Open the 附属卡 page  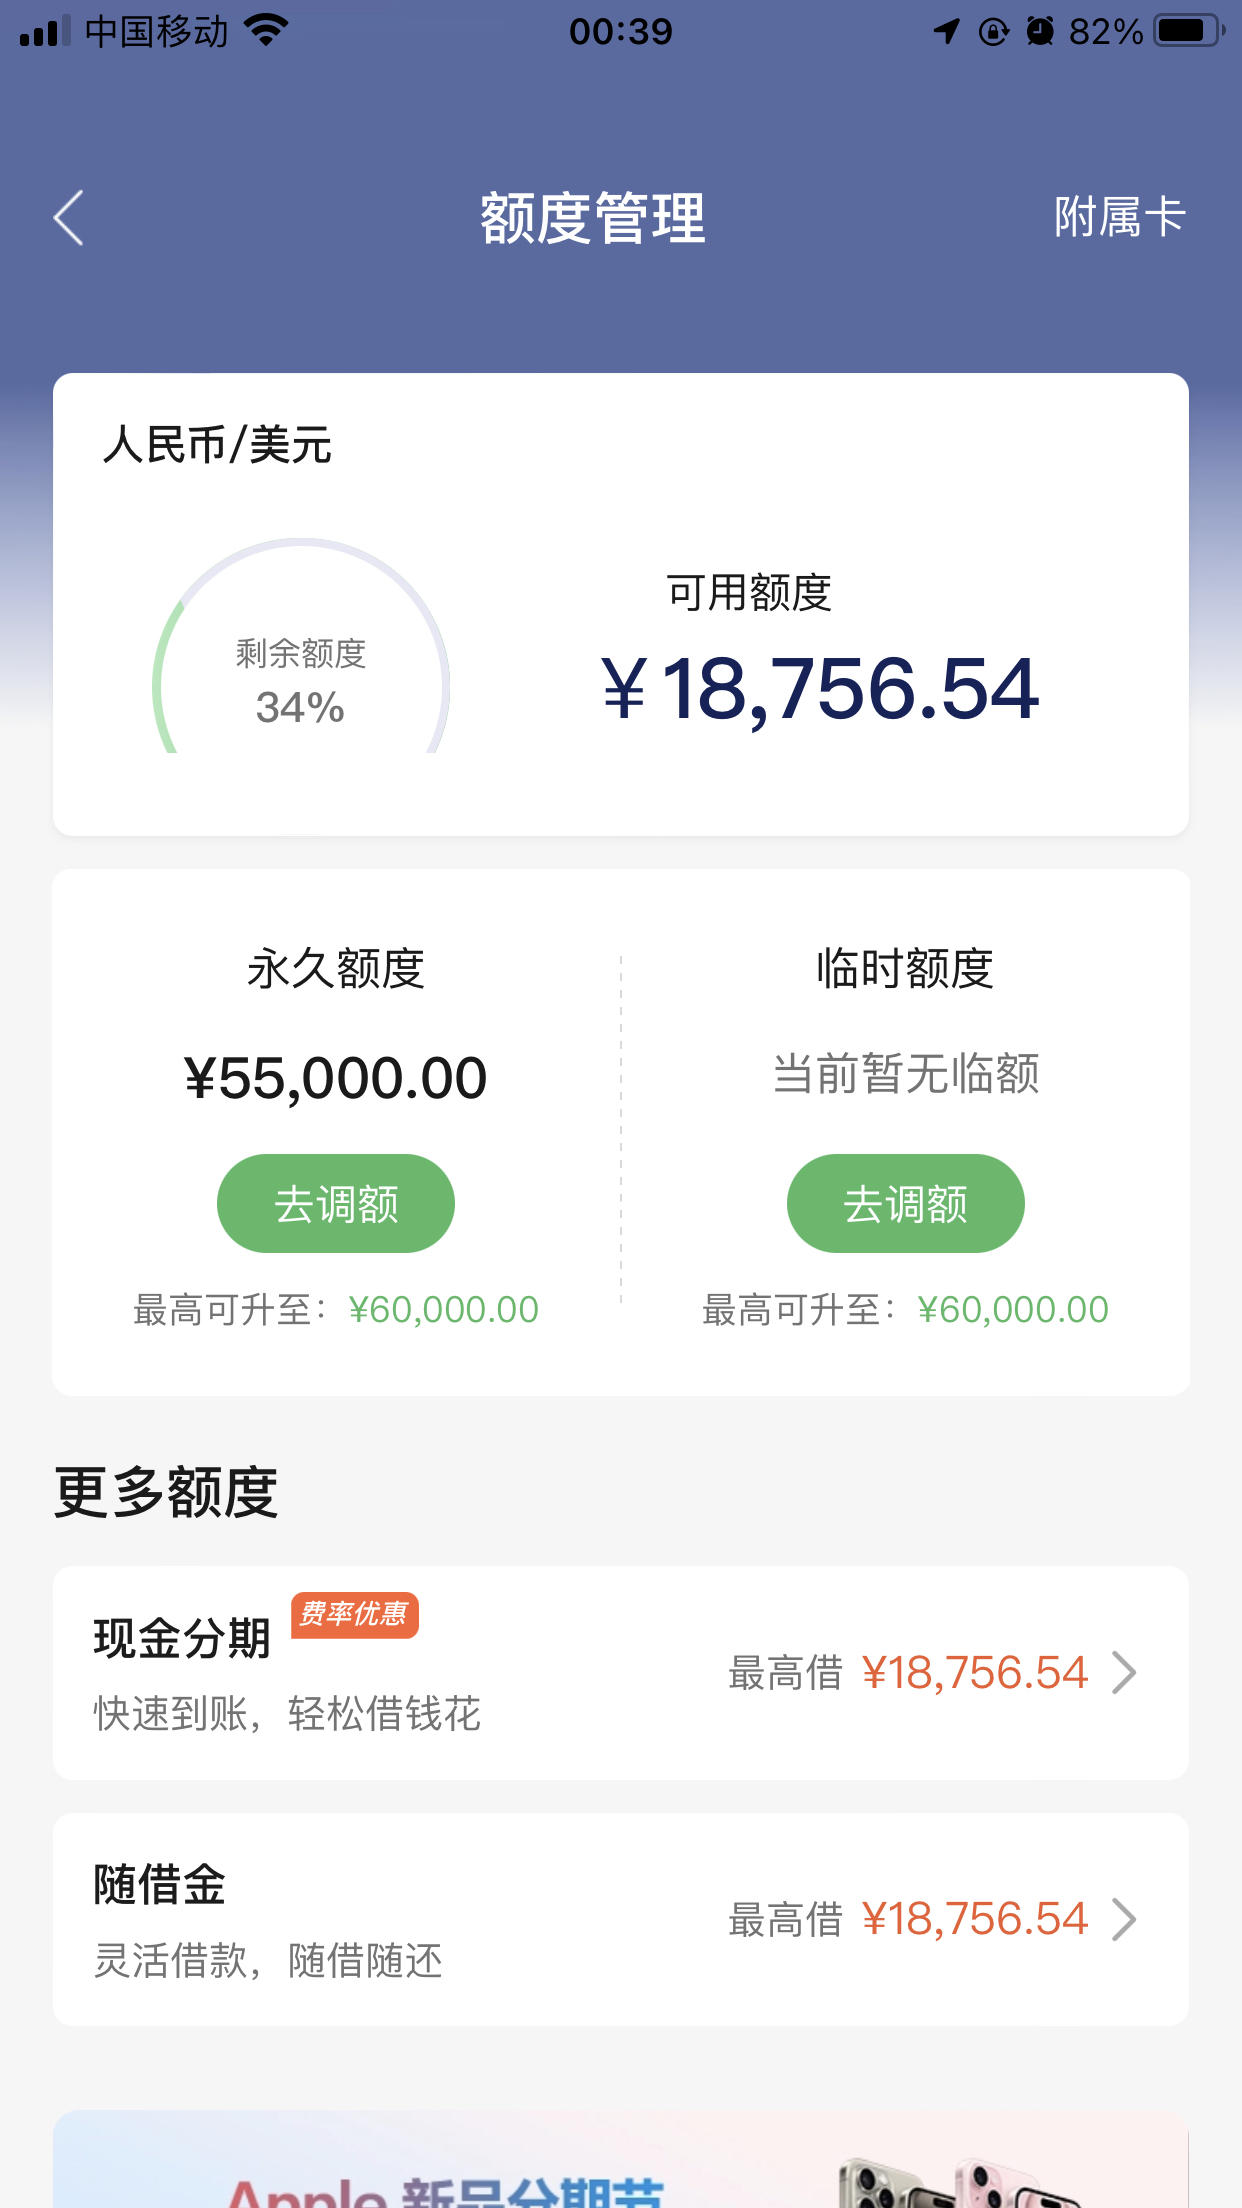pos(1119,217)
